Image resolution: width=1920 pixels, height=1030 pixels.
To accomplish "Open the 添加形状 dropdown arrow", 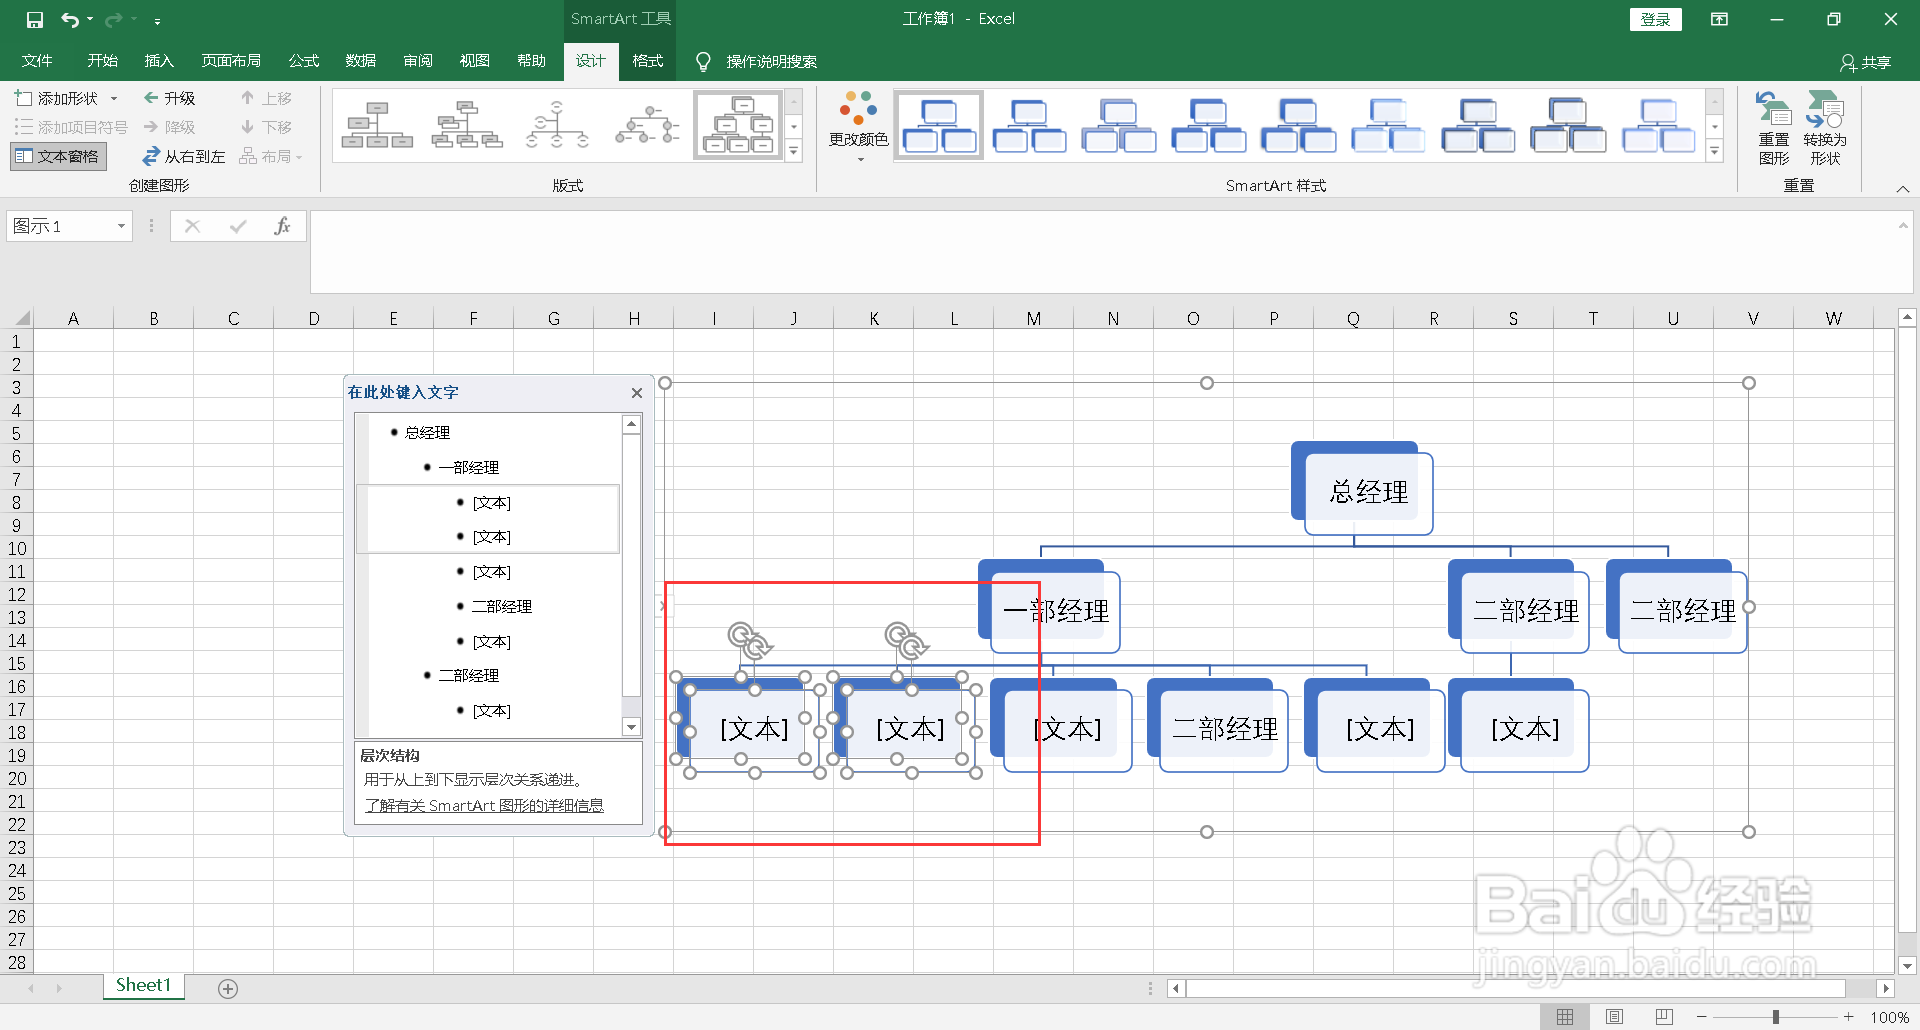I will tap(114, 98).
